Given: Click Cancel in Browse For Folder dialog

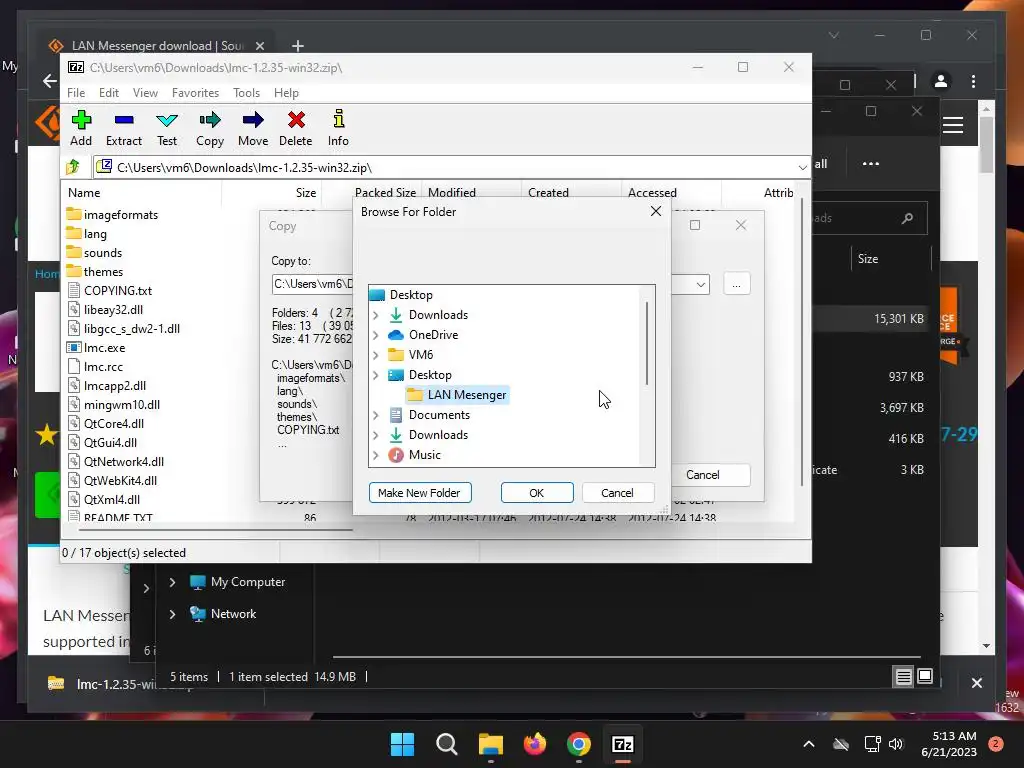Looking at the screenshot, I should click(x=617, y=492).
